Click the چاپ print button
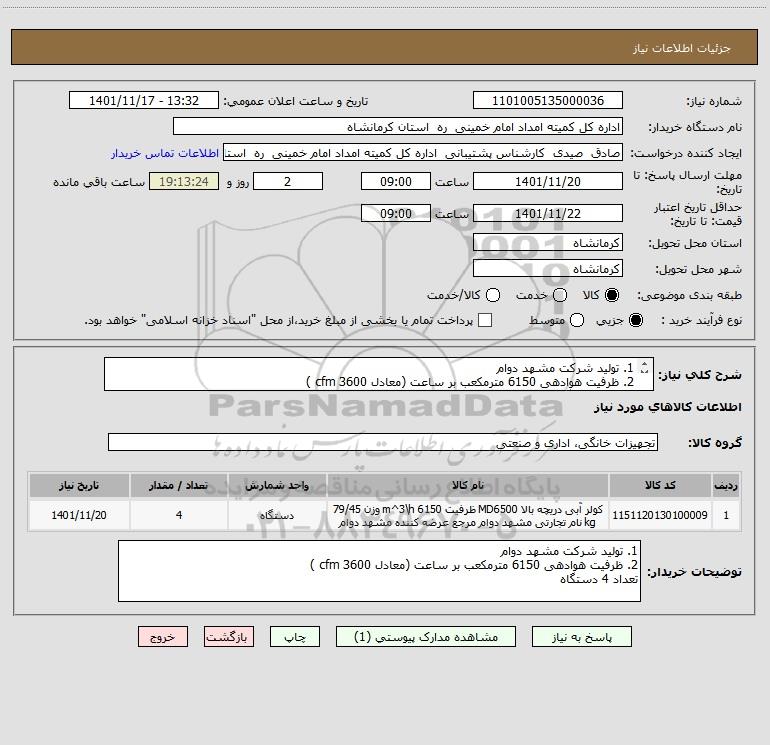 295,637
